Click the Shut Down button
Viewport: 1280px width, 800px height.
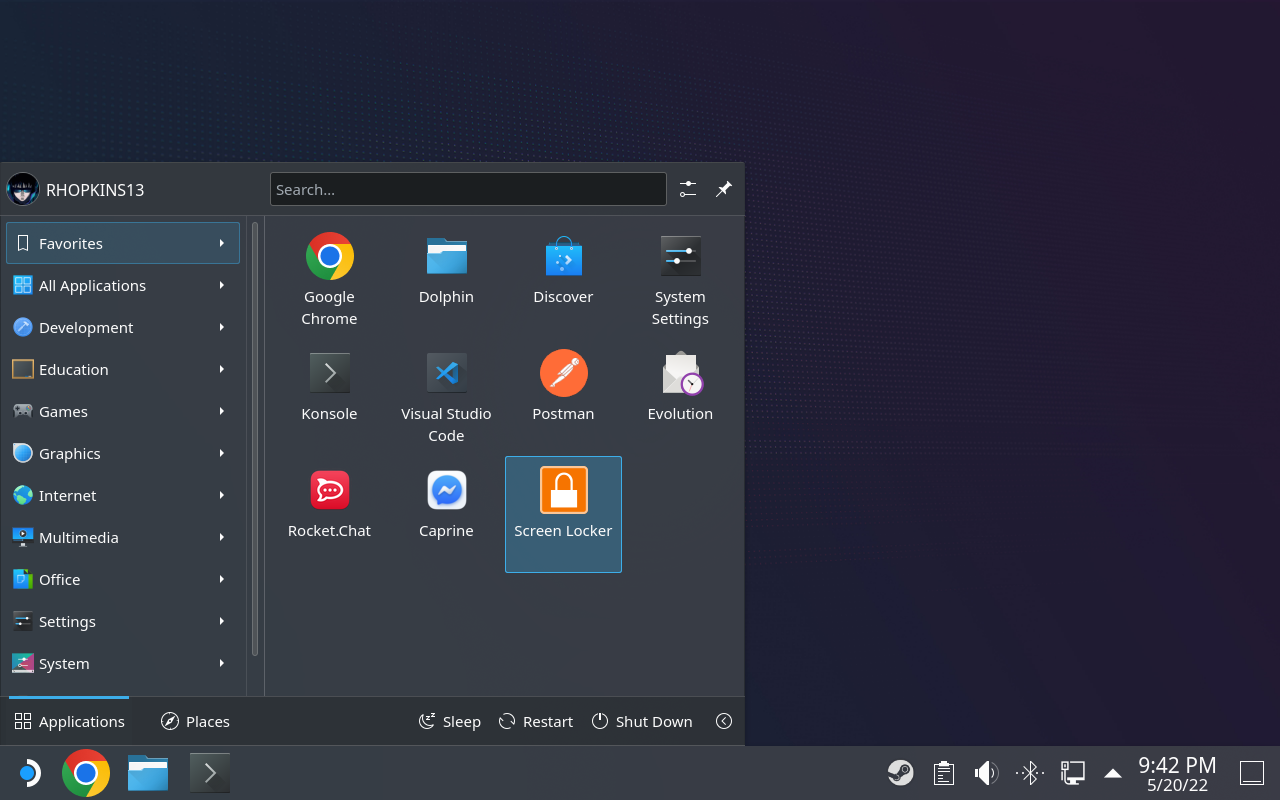[642, 721]
